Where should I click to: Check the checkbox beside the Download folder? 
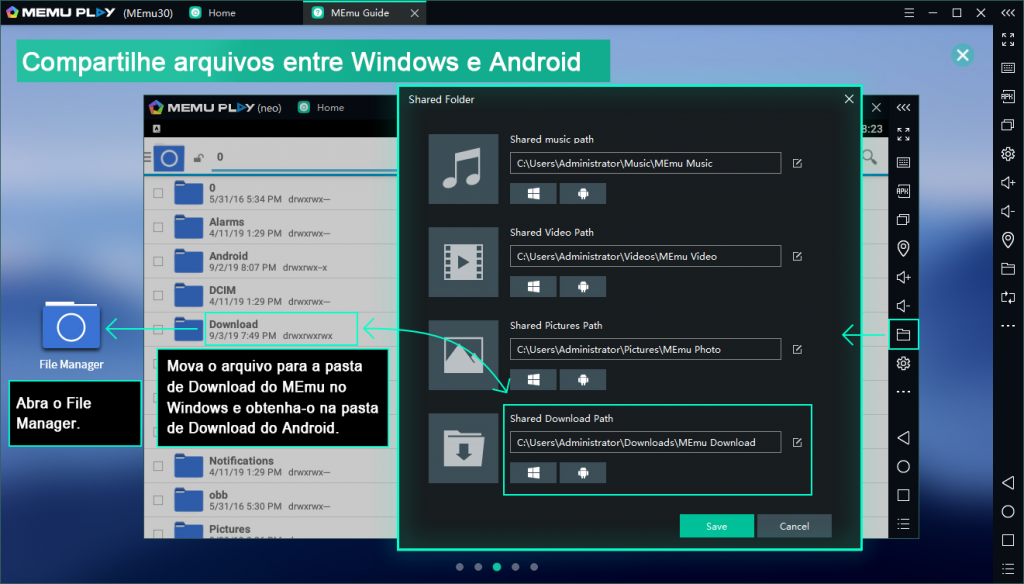coord(156,327)
